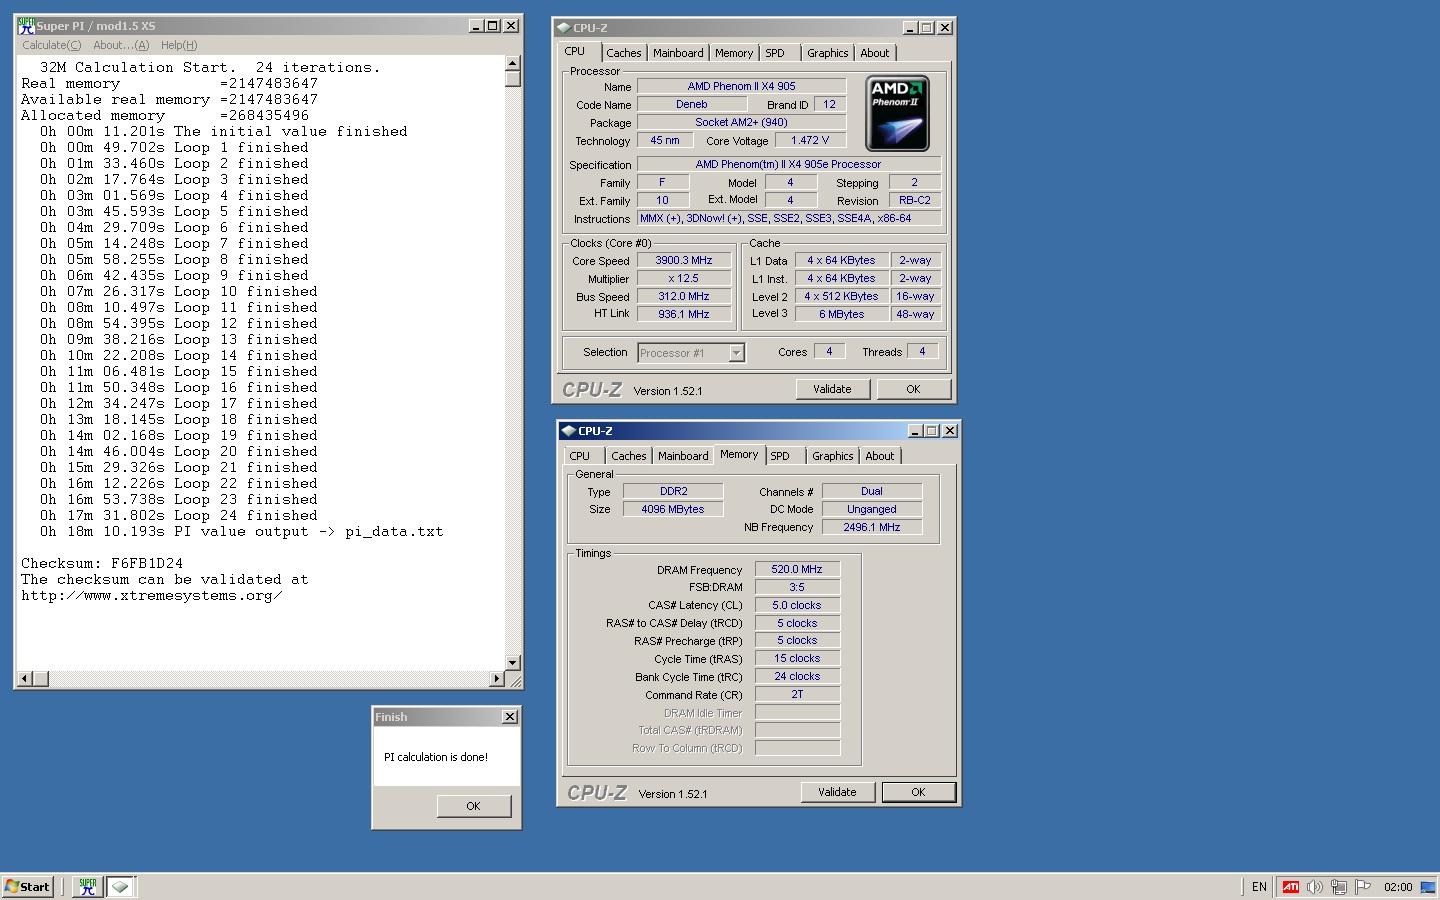Click the Bus Speed value 312.0 MHz
Screen dimensions: 1440x900
pos(684,296)
